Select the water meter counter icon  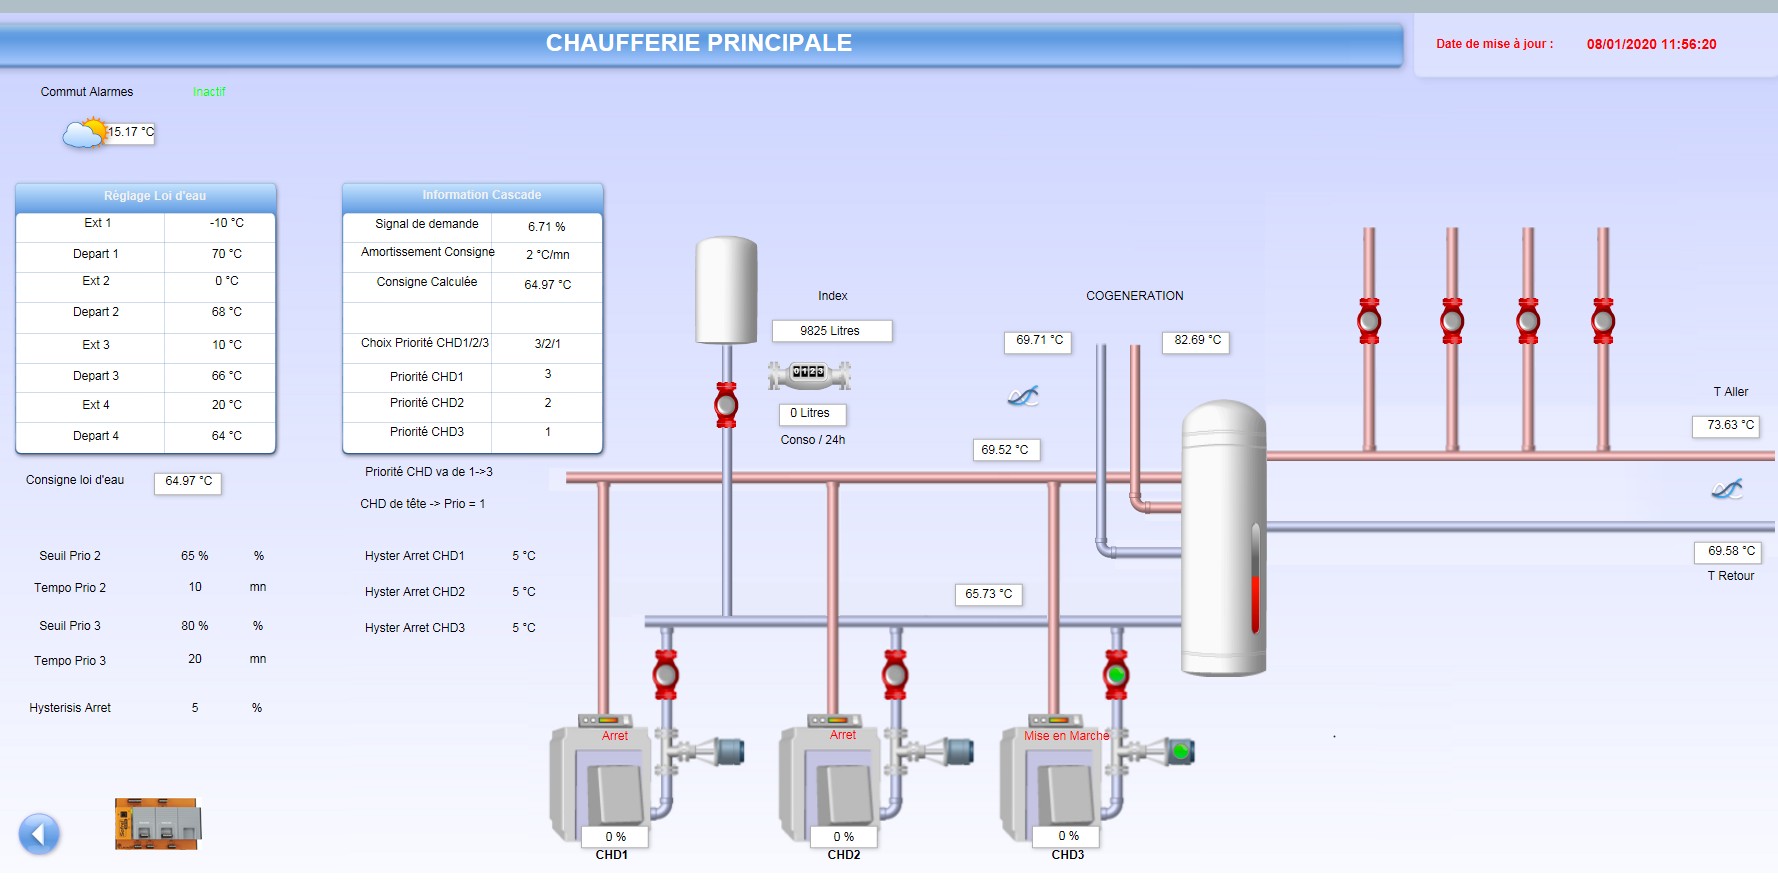tap(809, 374)
